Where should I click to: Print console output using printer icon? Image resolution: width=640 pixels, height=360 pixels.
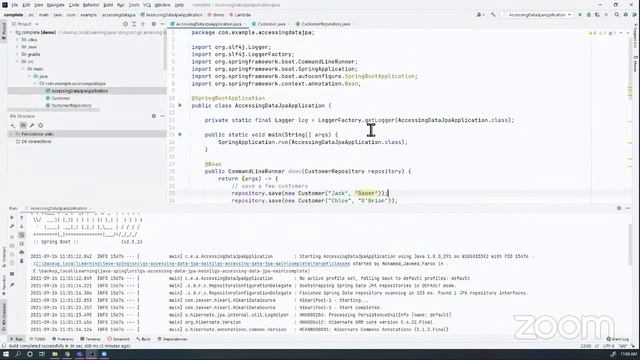(x=22, y=252)
